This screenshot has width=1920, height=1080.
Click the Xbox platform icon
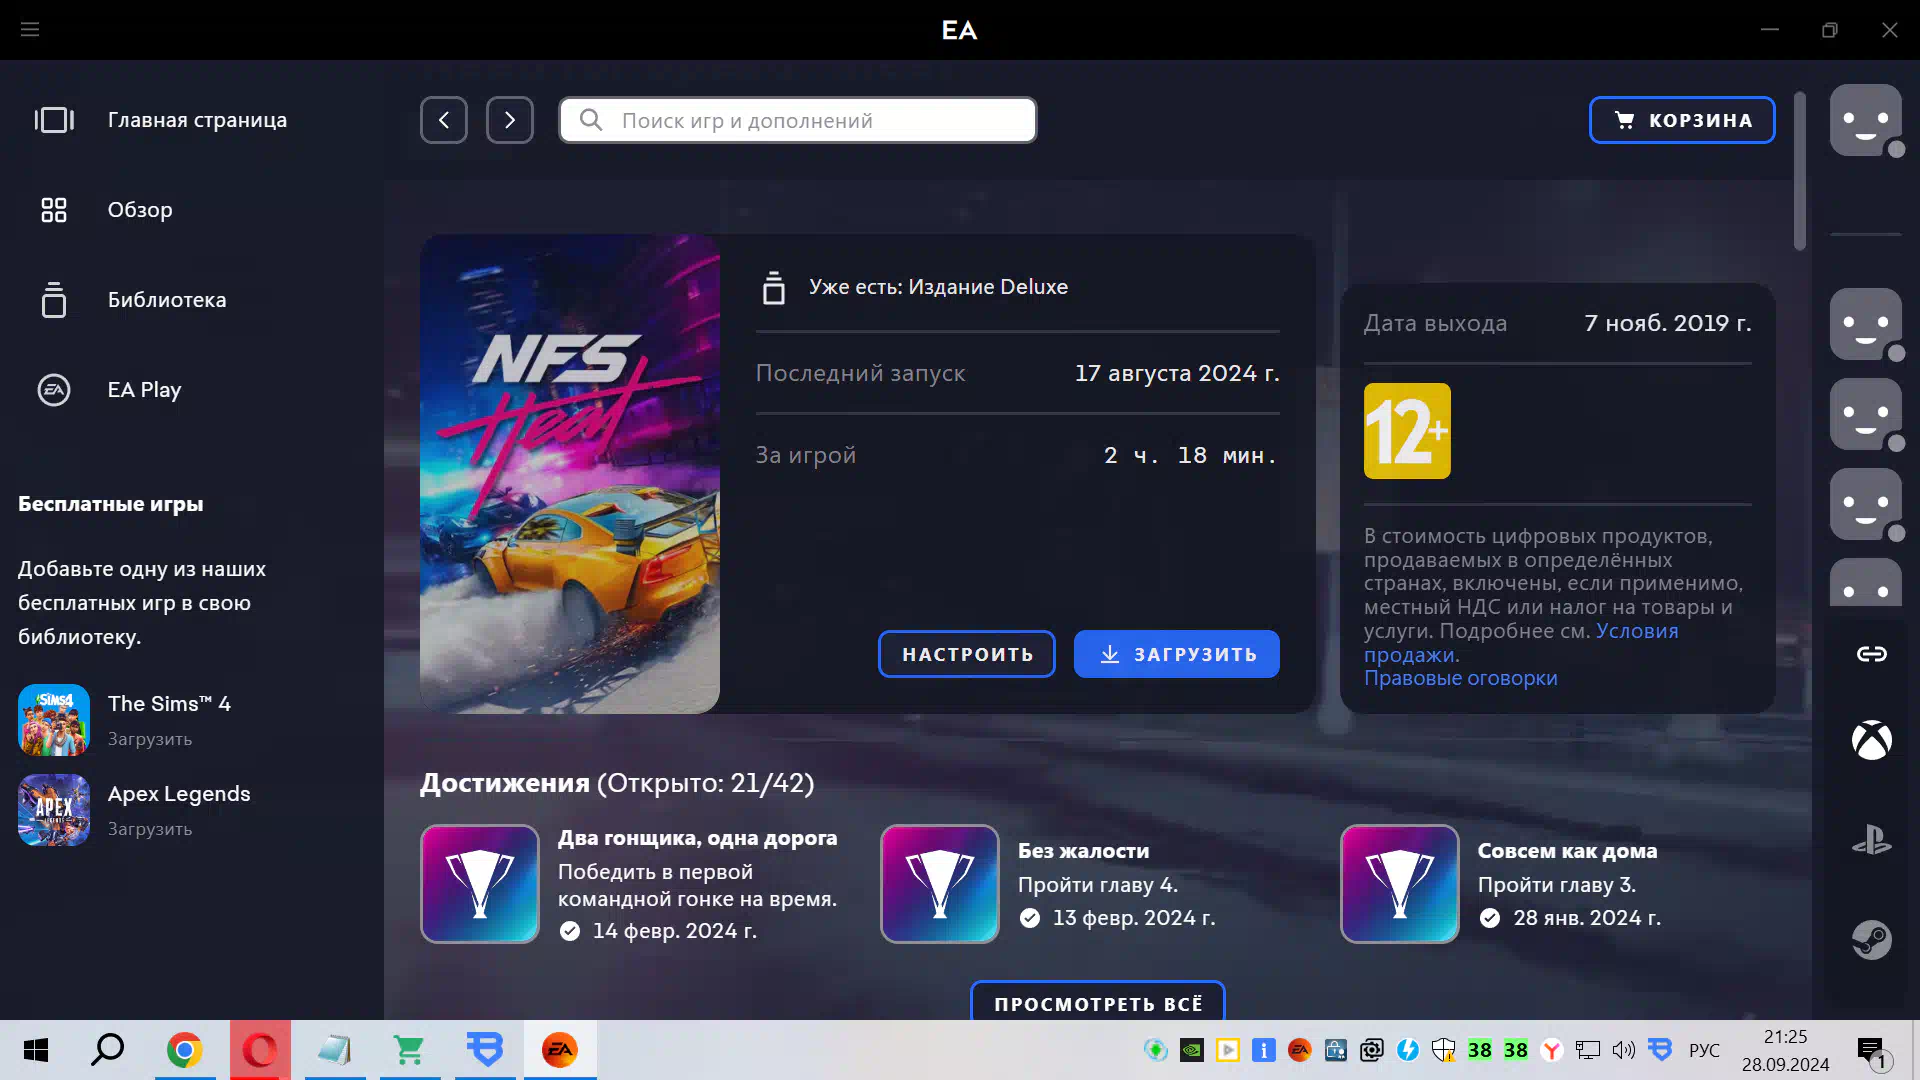click(1872, 740)
